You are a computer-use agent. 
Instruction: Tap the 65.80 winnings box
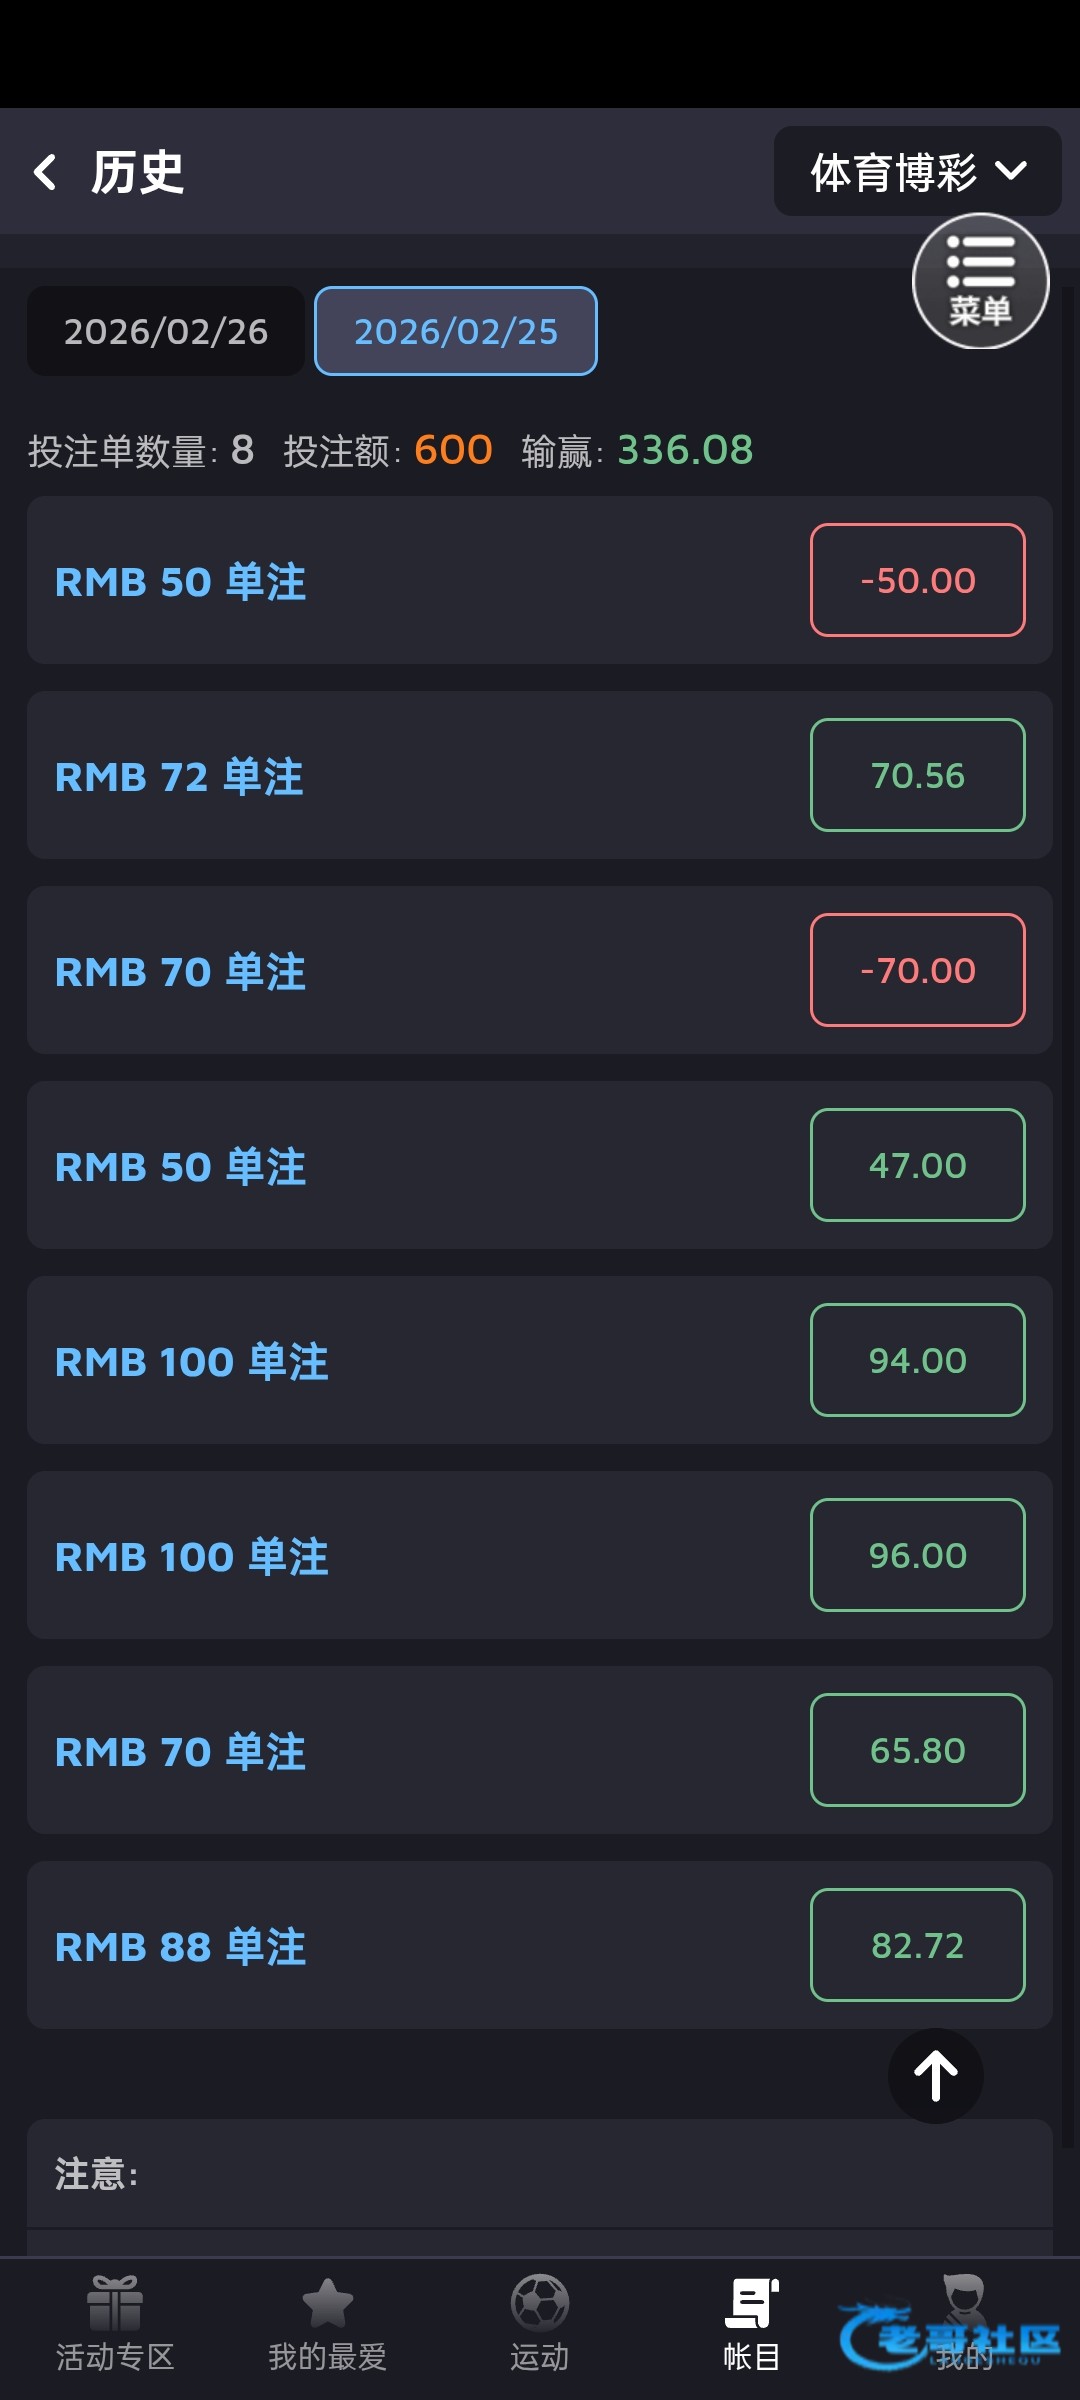point(917,1750)
